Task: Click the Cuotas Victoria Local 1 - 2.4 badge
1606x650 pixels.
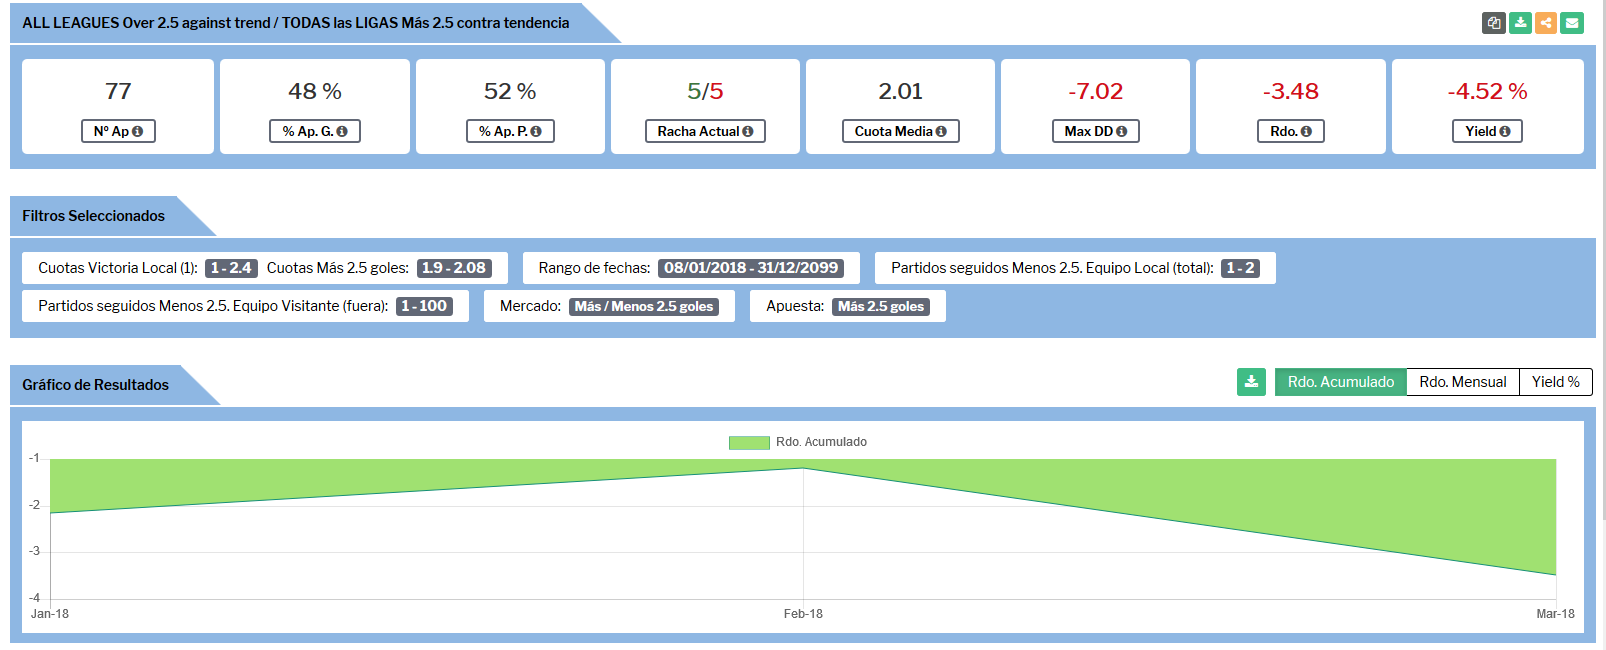Action: click(x=231, y=268)
